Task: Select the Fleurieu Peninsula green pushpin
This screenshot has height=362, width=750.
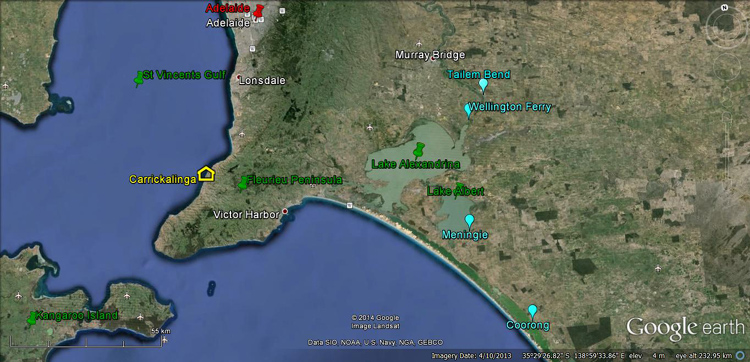Action: click(x=243, y=183)
